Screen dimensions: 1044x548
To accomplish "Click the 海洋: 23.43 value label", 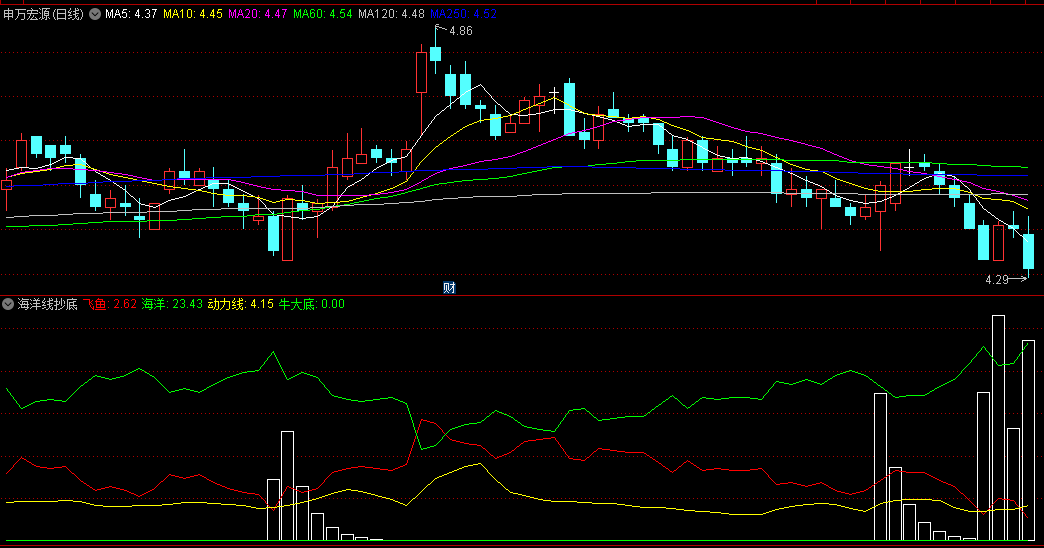I will click(172, 304).
